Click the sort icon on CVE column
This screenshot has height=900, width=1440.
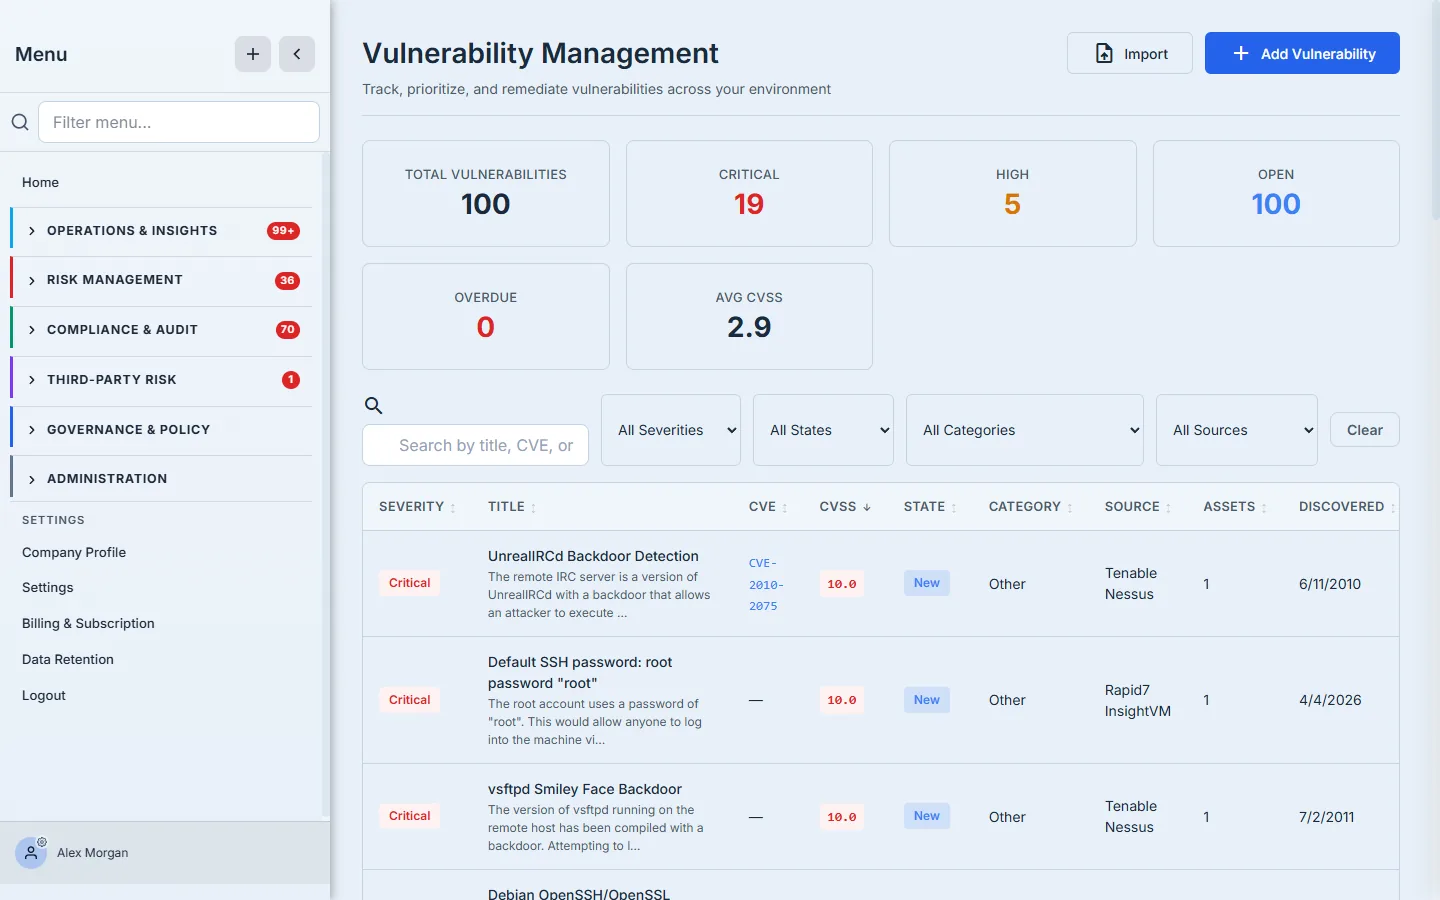[x=784, y=508]
